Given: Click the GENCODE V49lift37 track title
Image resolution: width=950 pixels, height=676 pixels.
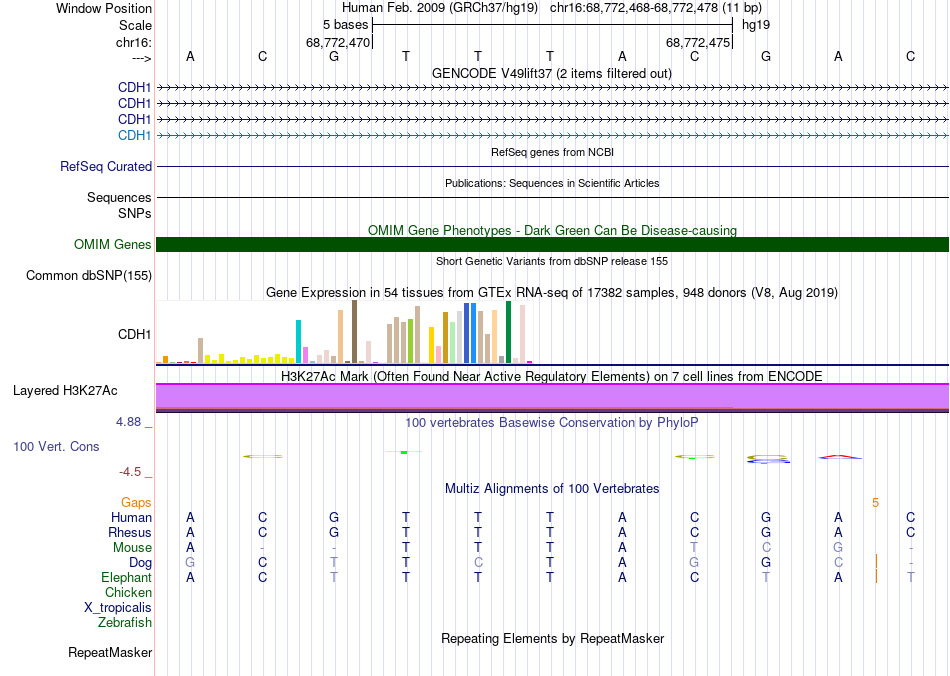Looking at the screenshot, I should (x=551, y=74).
